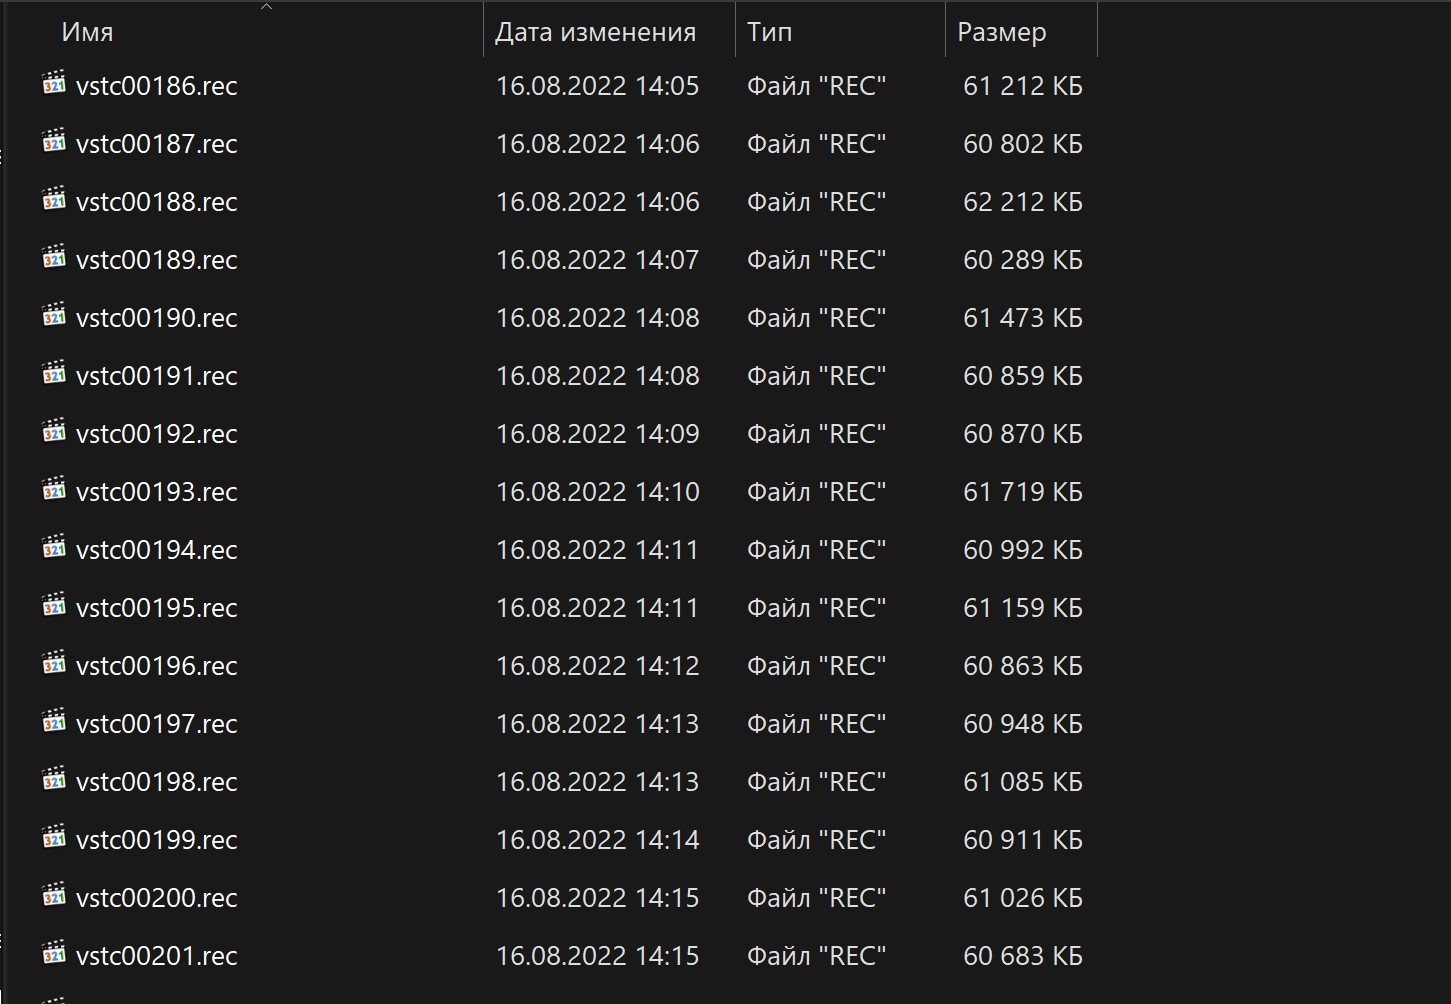This screenshot has height=1004, width=1451.
Task: Click the icon next to vstc00198.rec
Action: click(54, 780)
